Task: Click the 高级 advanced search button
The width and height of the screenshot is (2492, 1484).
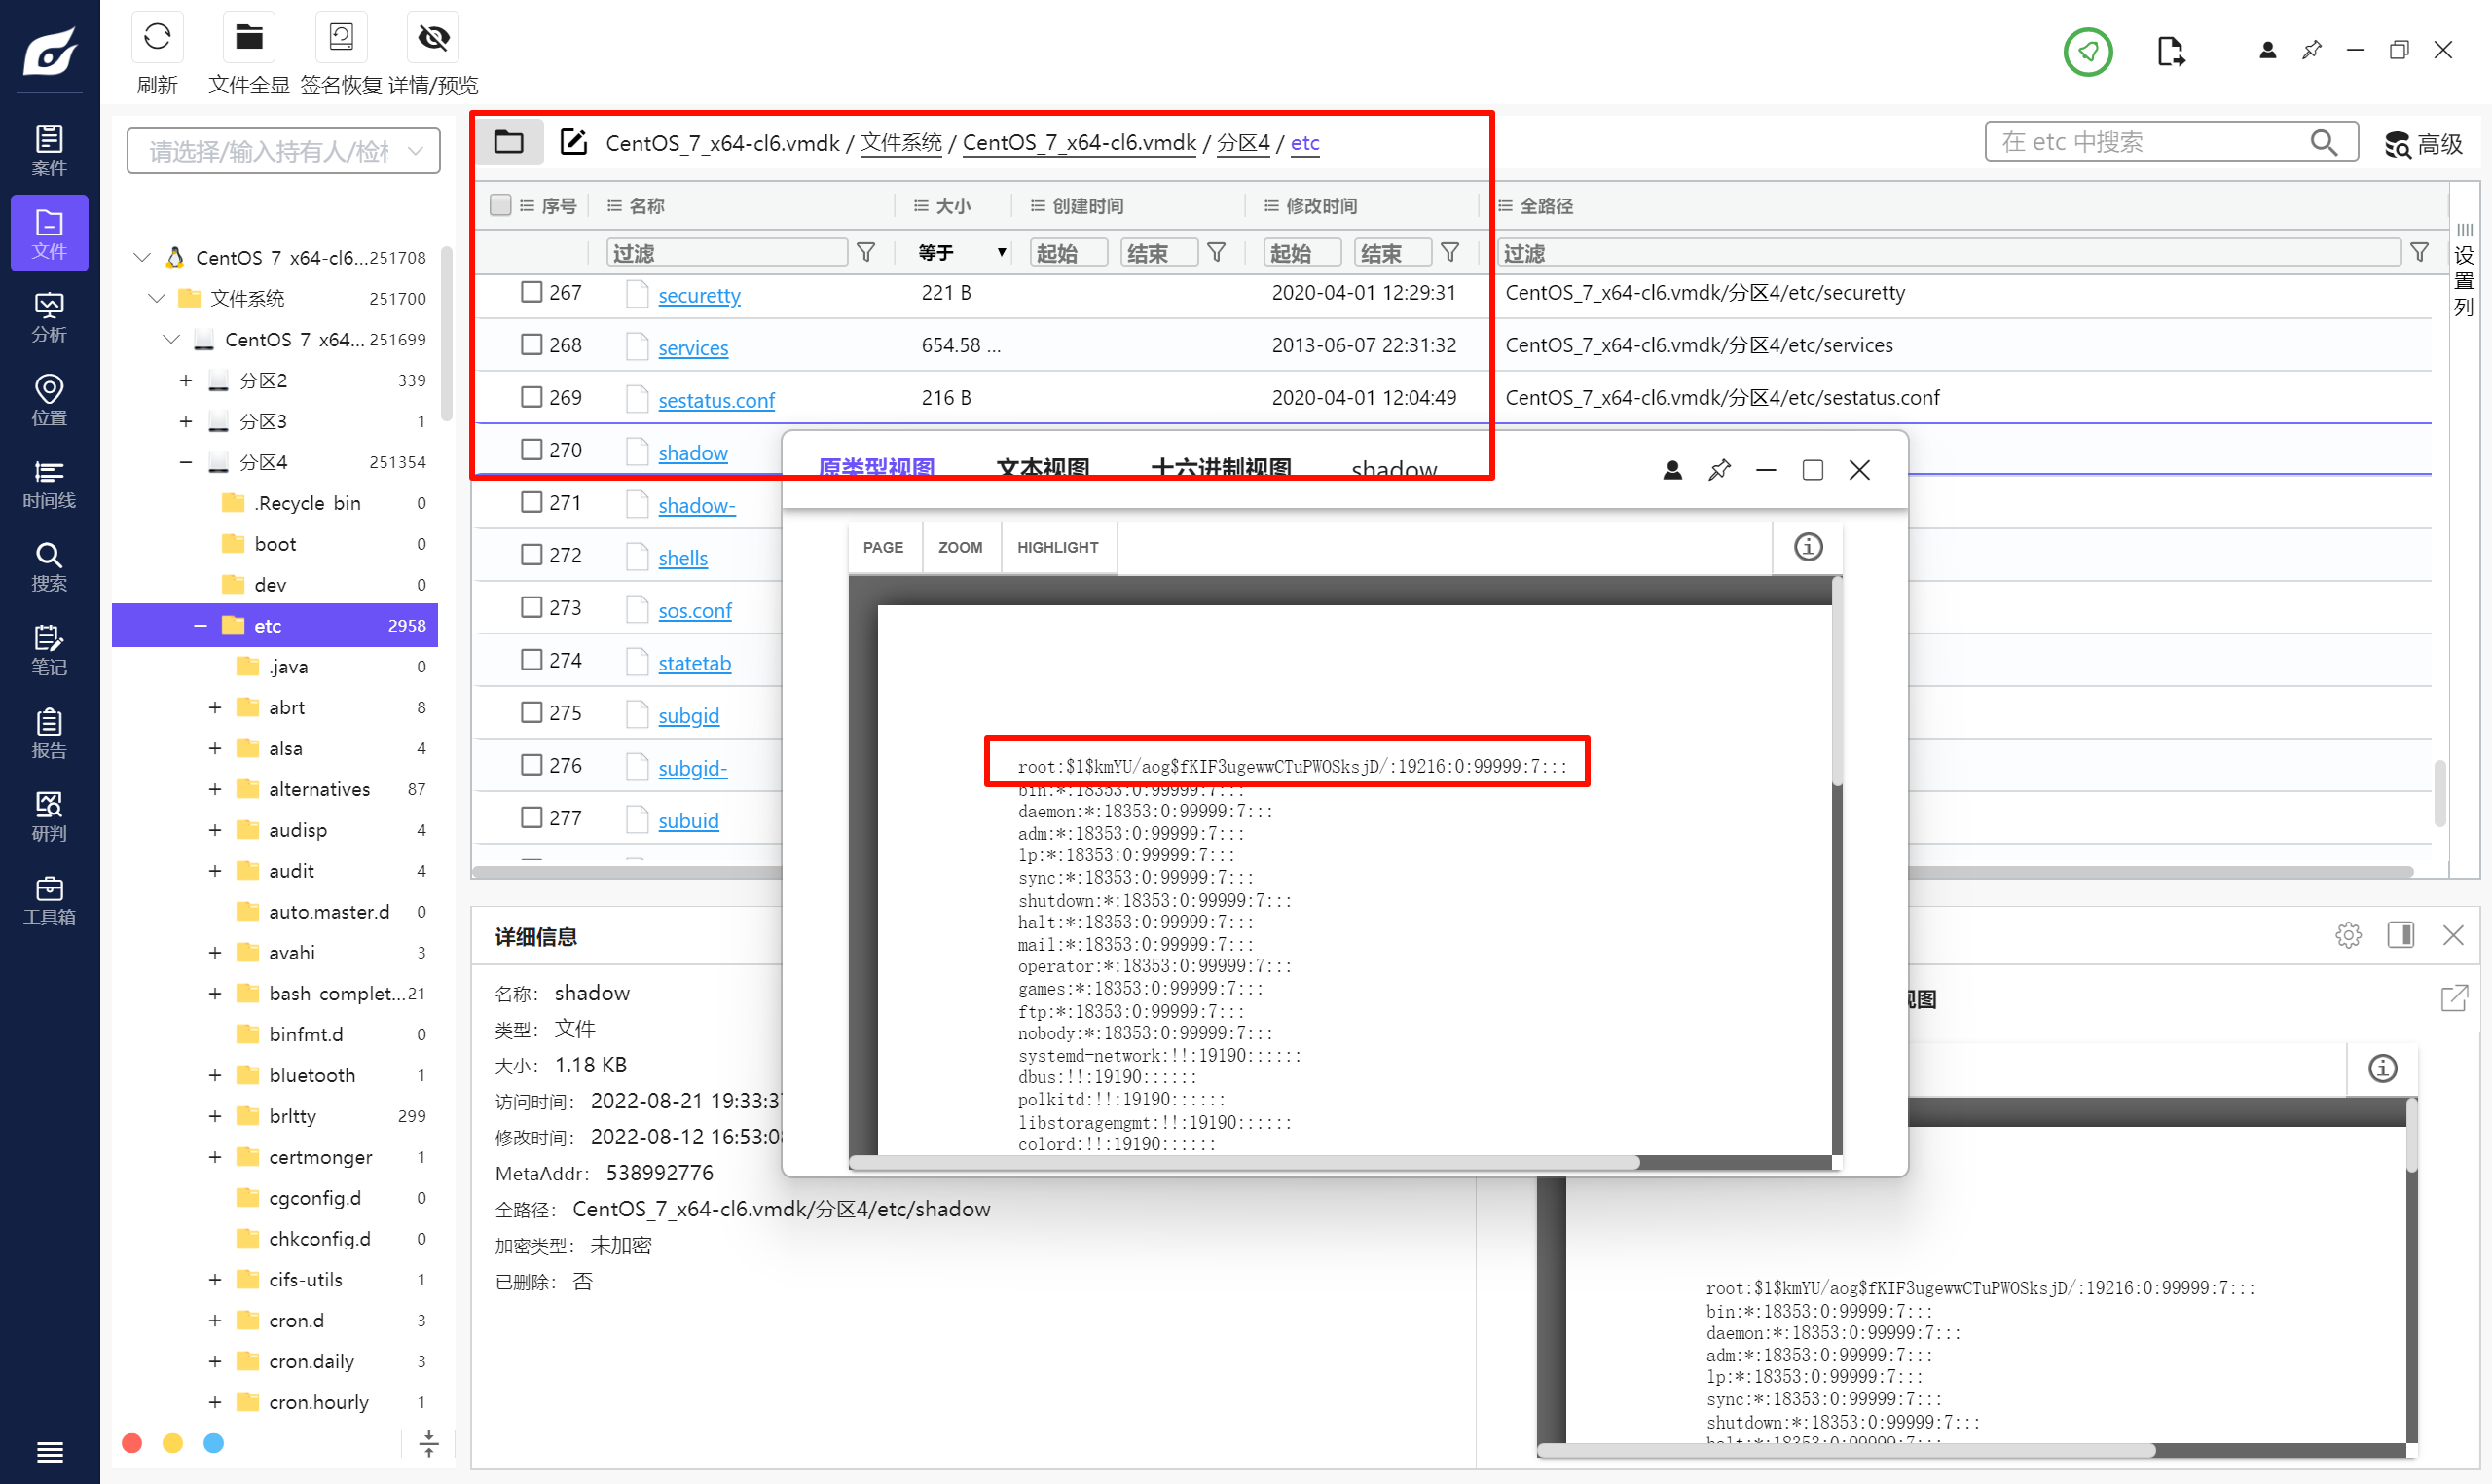Action: point(2423,144)
